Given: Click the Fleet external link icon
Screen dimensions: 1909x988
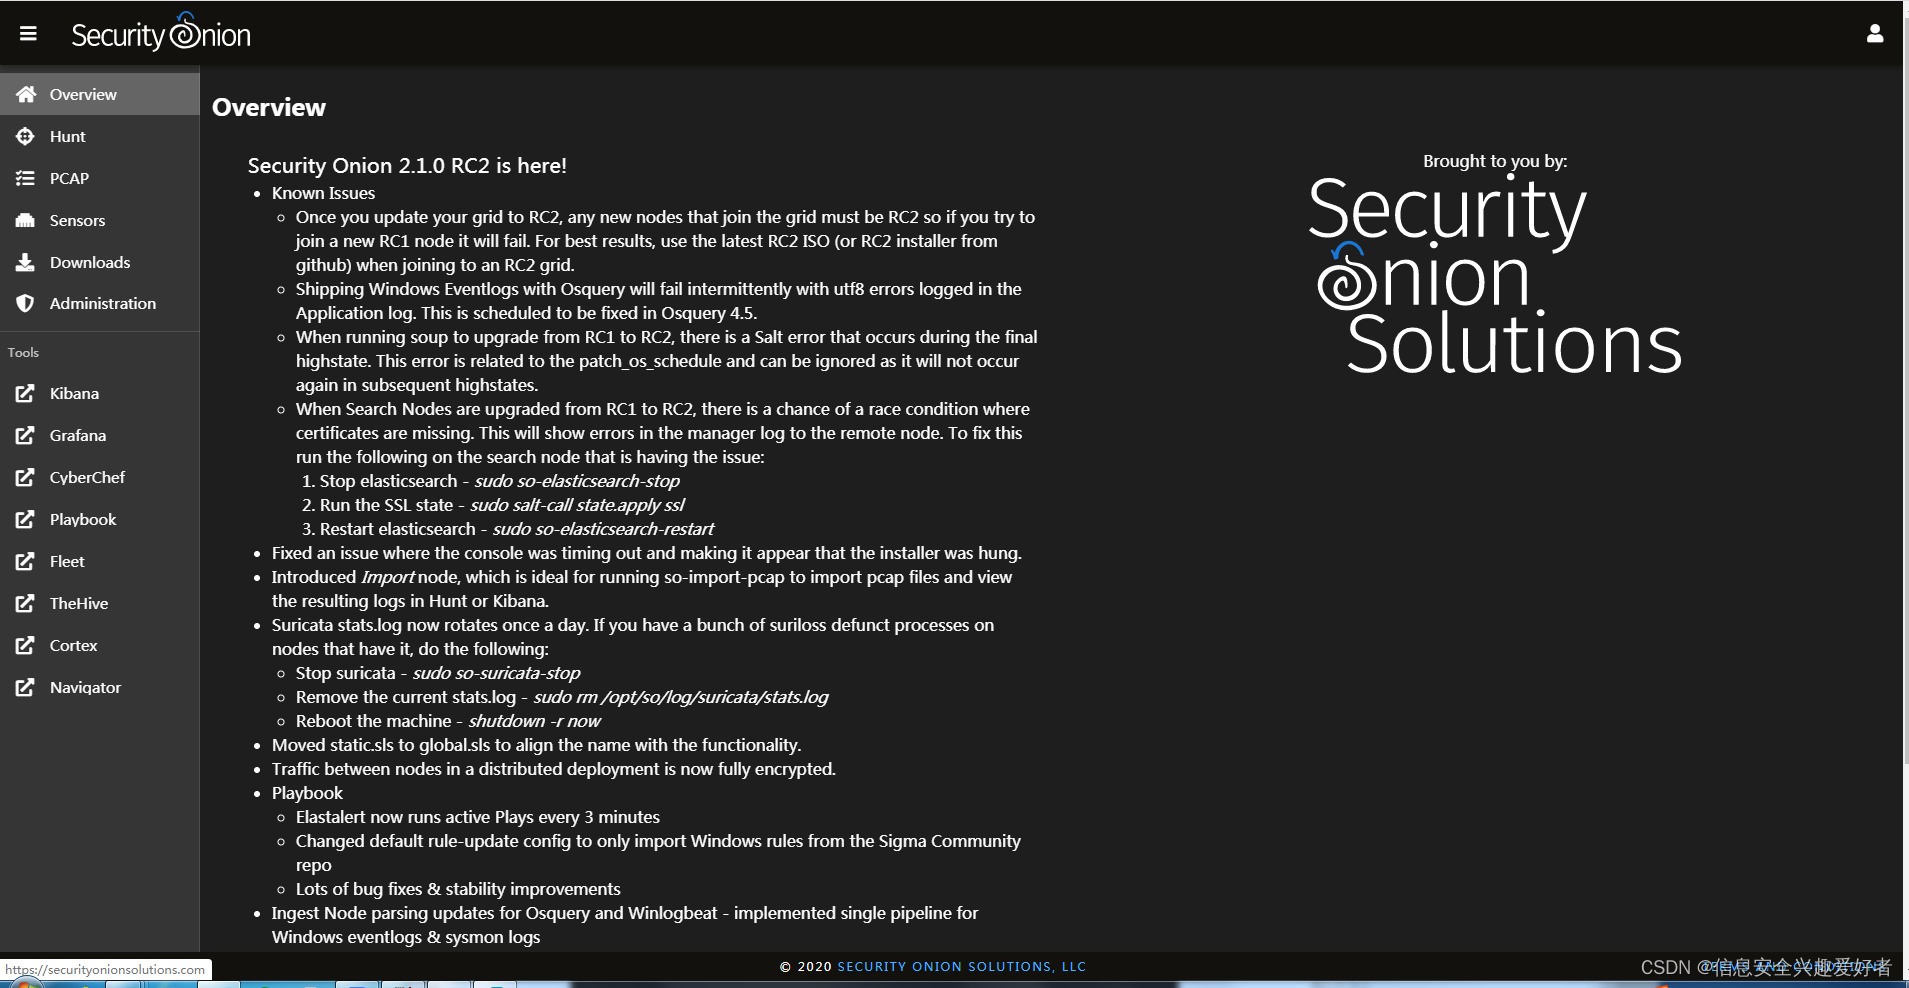Looking at the screenshot, I should [x=25, y=561].
